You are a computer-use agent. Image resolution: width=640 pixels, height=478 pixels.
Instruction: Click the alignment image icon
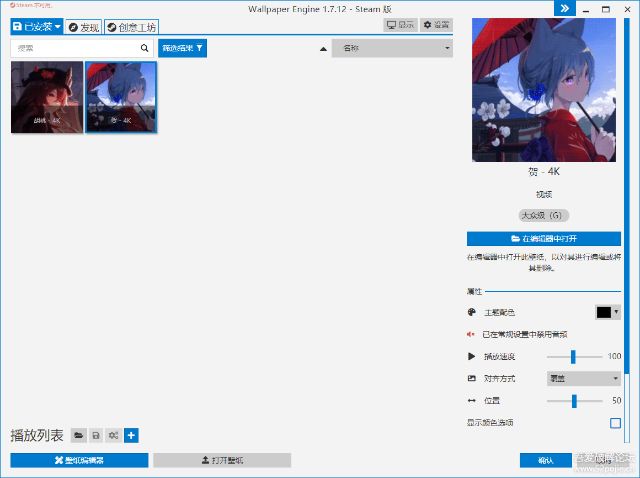(471, 378)
